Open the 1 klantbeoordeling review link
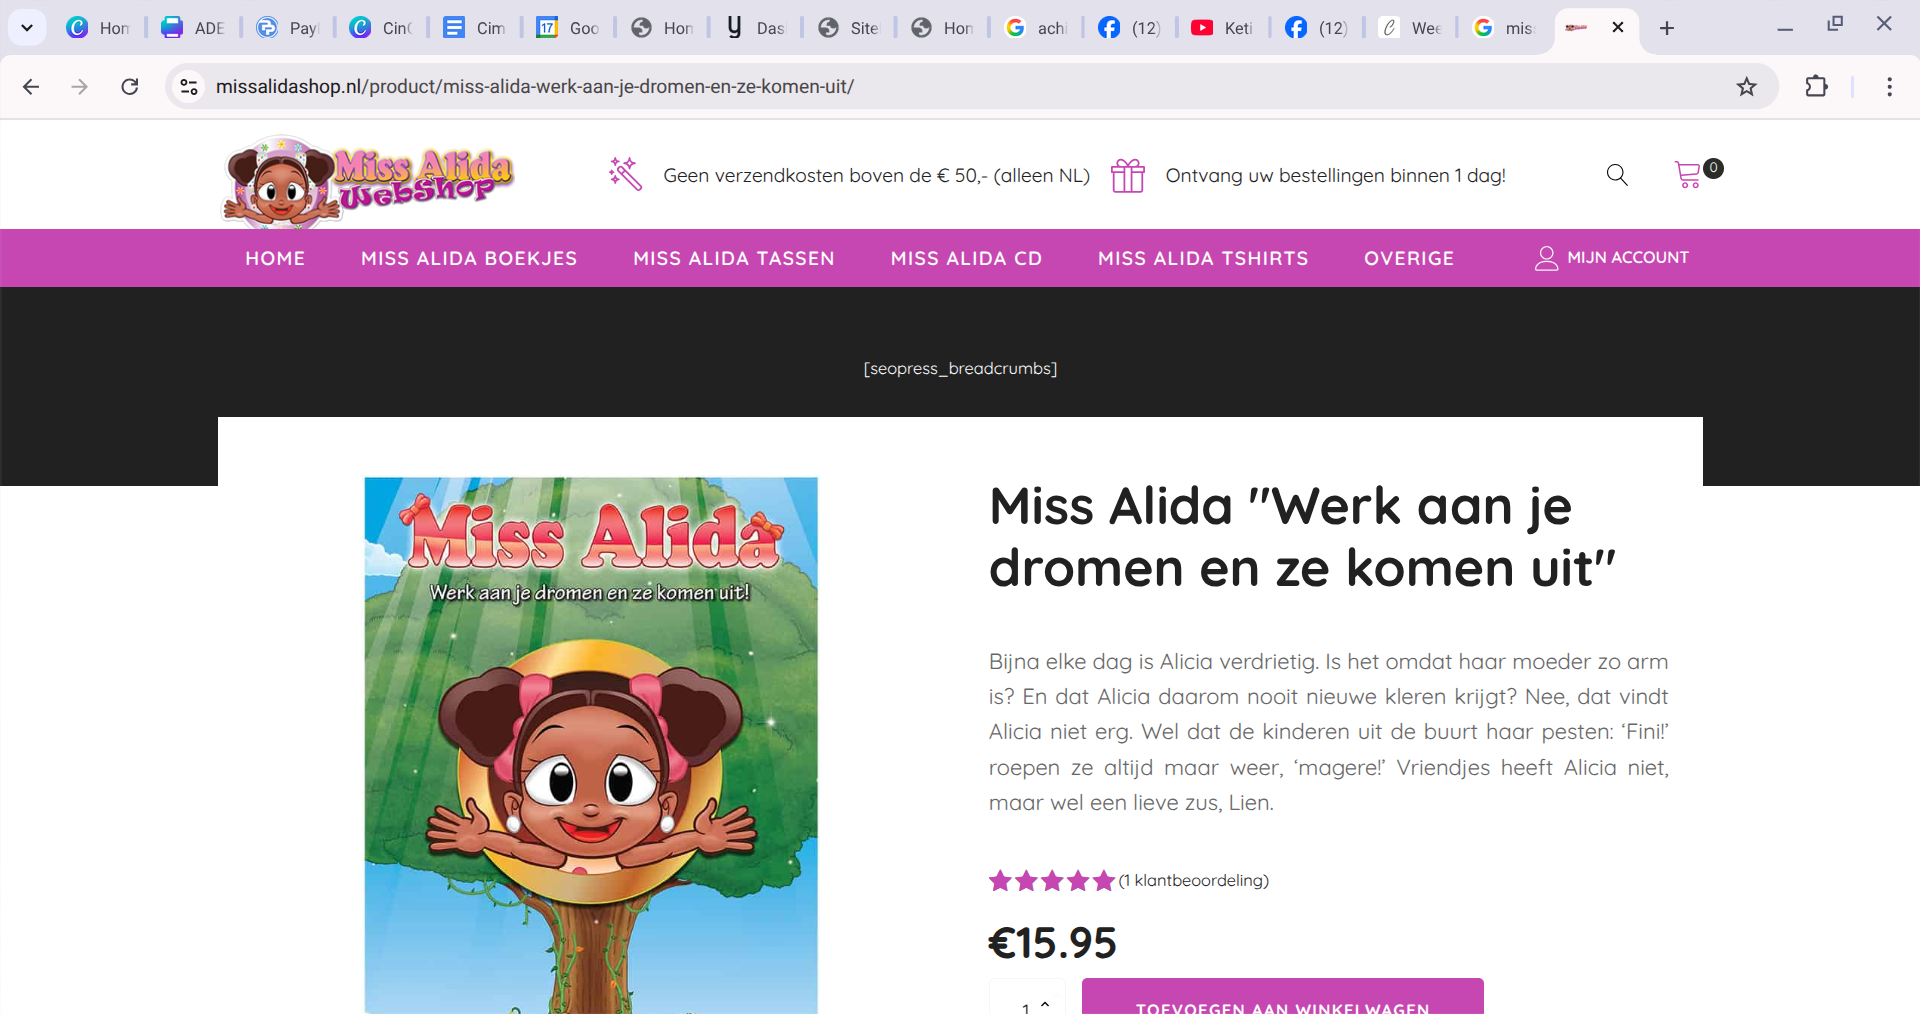1920x1014 pixels. pos(1193,880)
